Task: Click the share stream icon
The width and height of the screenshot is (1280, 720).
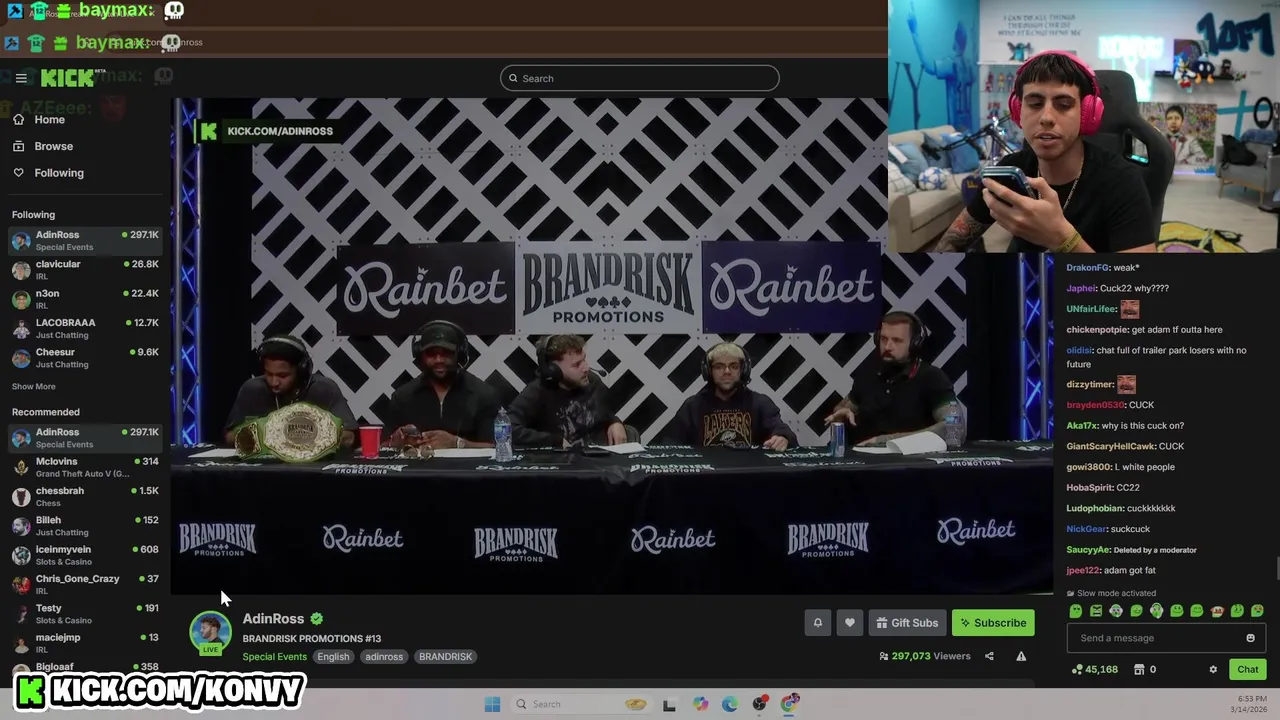Action: point(989,656)
